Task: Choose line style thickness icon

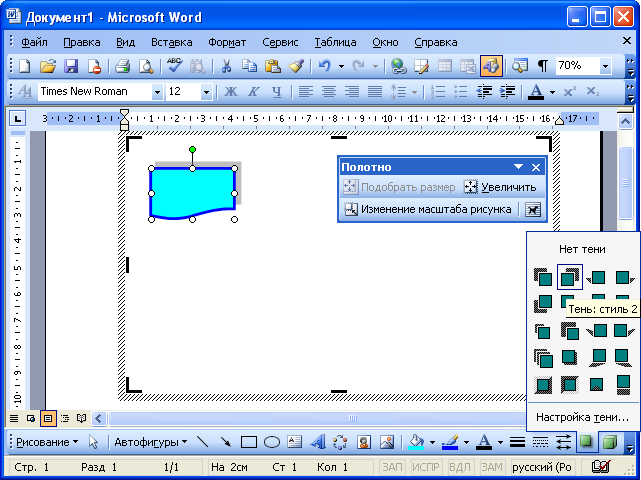Action: (517, 442)
